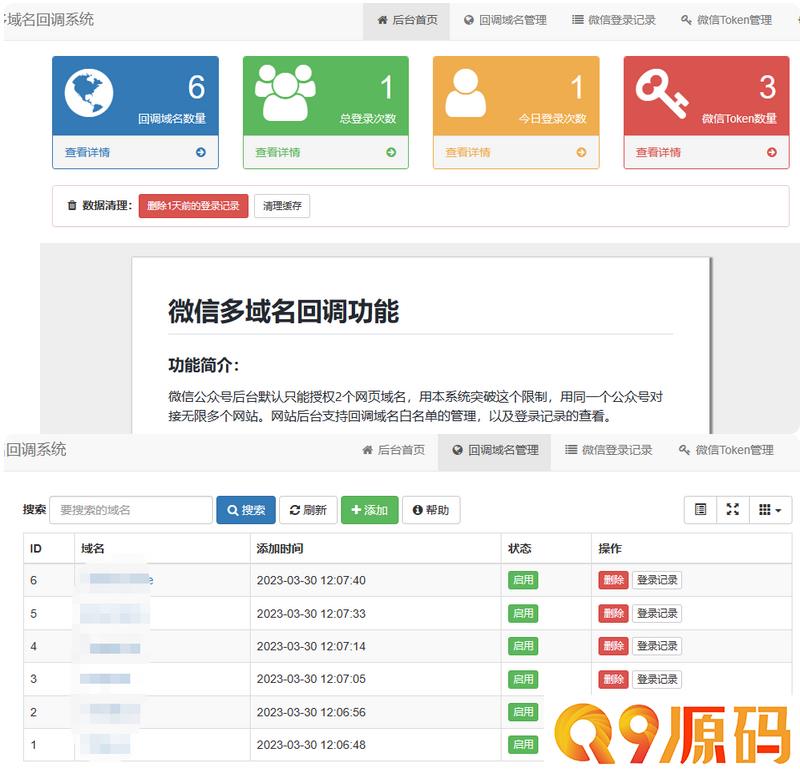Toggle 启用 status for row 1

coord(523,745)
